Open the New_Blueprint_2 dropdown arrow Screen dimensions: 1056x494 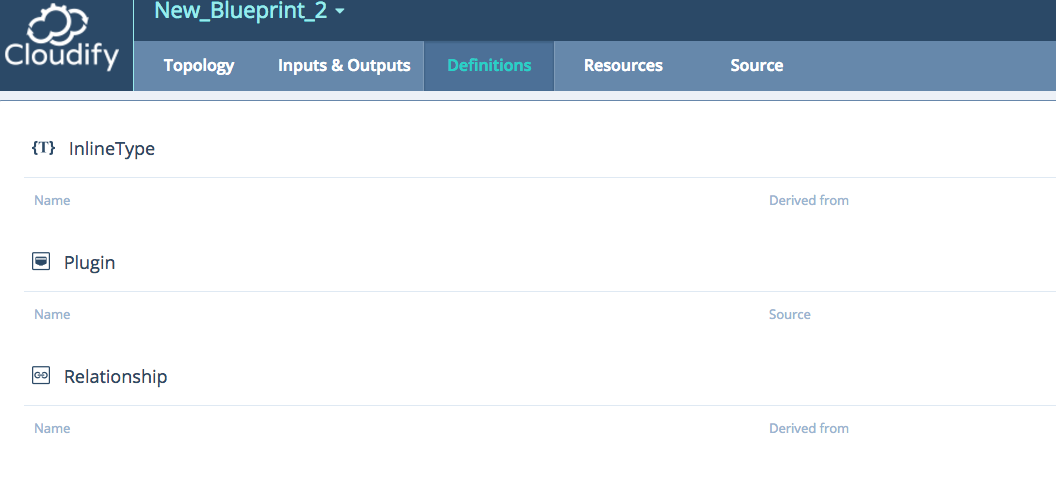coord(339,11)
